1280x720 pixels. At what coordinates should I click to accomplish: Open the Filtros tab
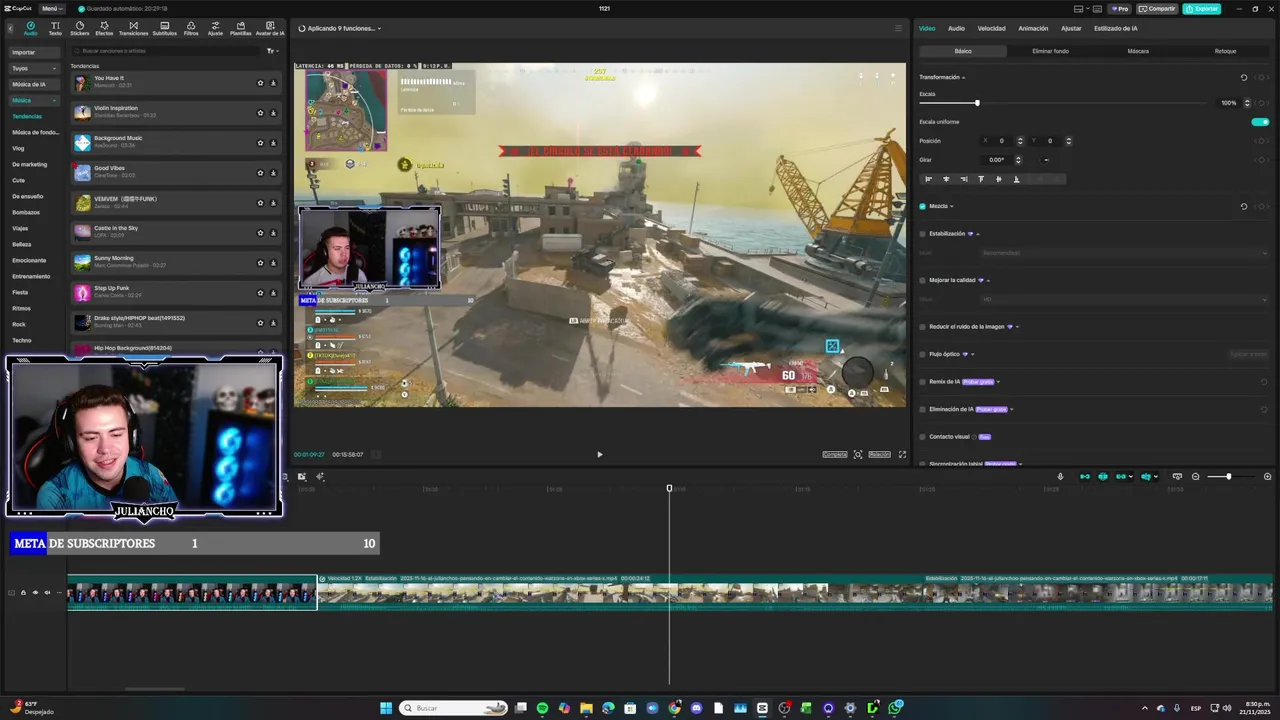click(x=191, y=28)
